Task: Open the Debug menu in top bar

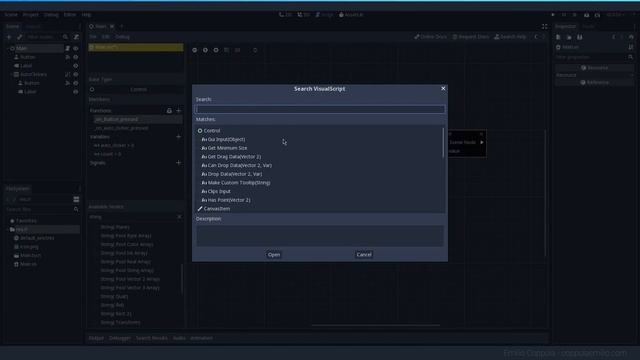Action: [51, 15]
